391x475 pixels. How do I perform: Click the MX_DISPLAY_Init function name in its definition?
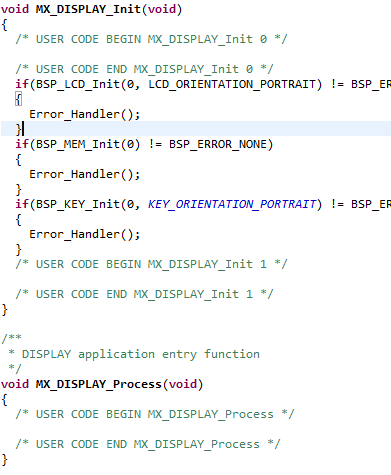(x=88, y=9)
